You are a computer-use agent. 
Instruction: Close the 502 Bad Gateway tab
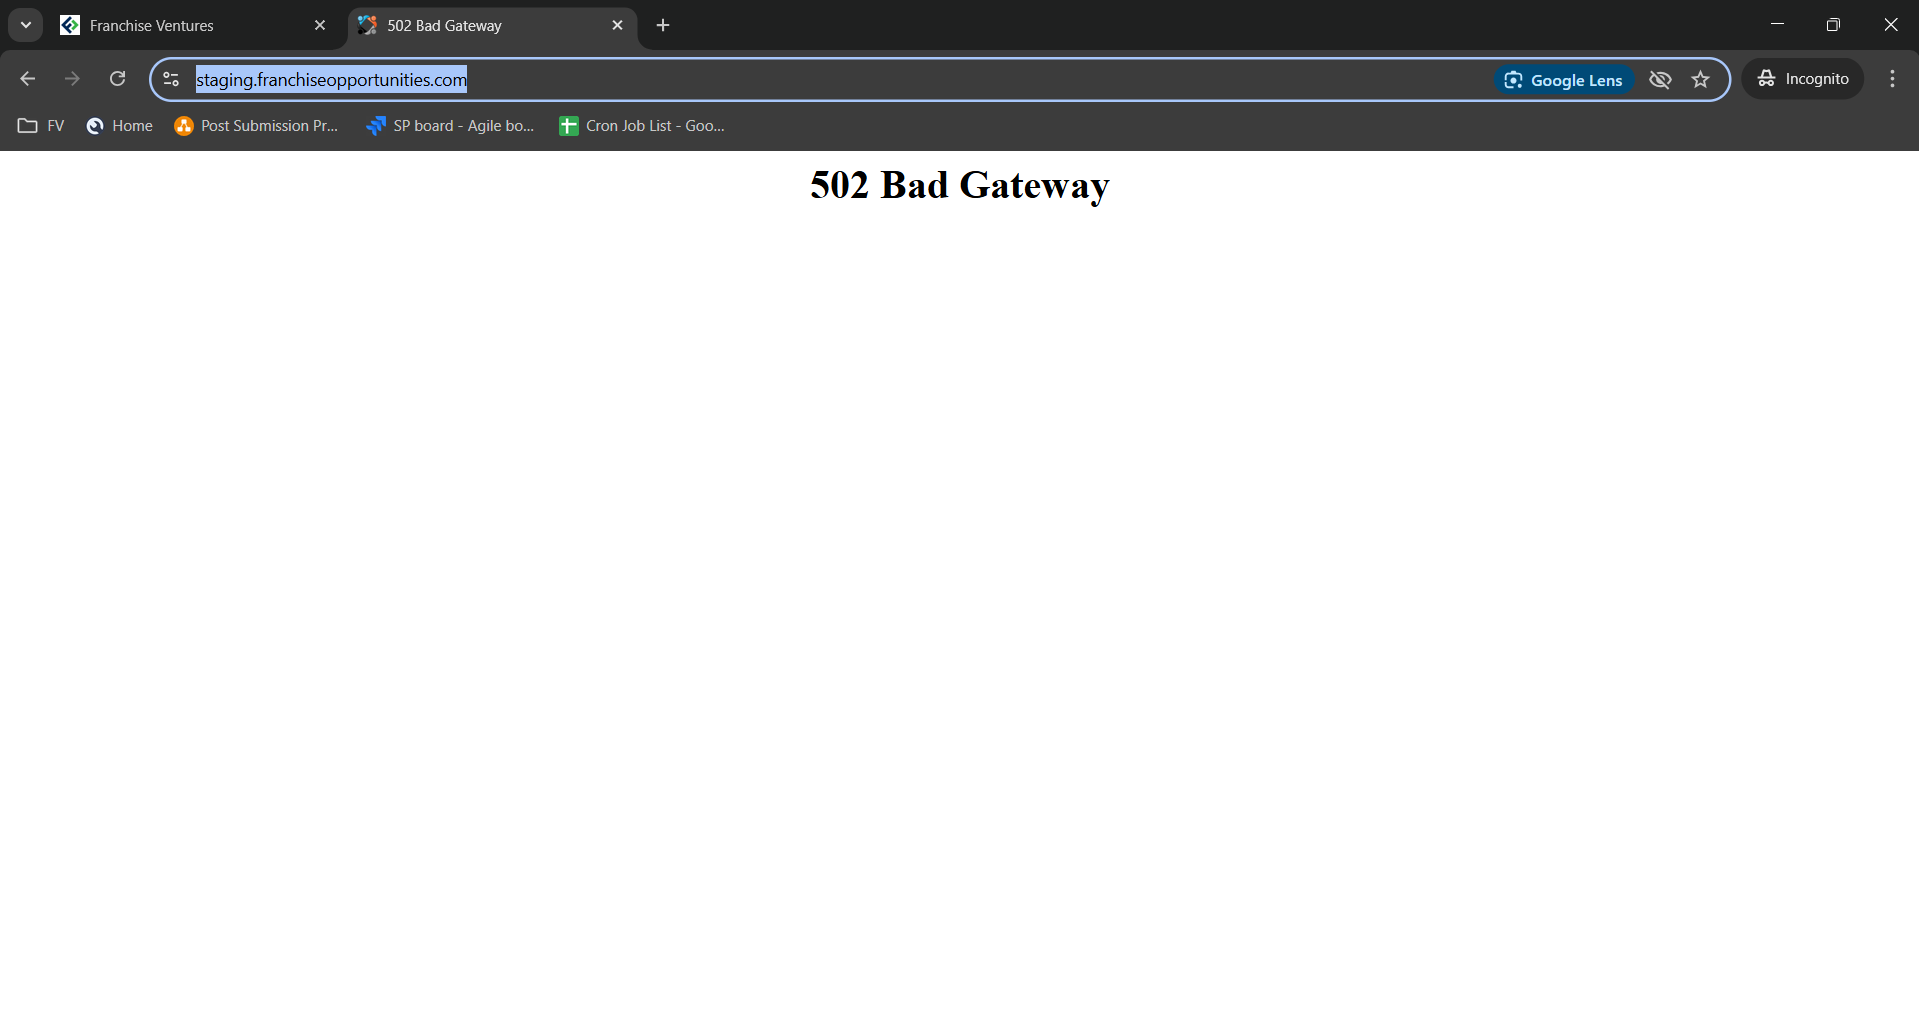click(617, 26)
